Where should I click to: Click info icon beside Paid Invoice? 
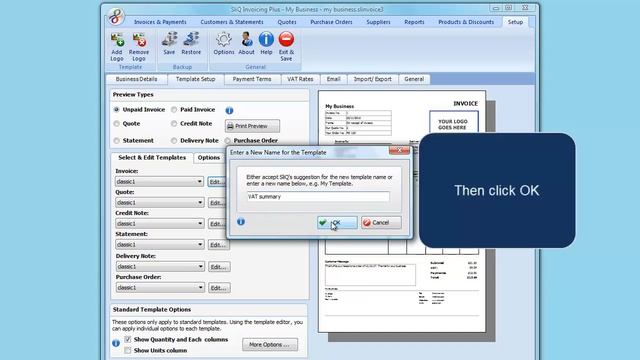click(229, 110)
